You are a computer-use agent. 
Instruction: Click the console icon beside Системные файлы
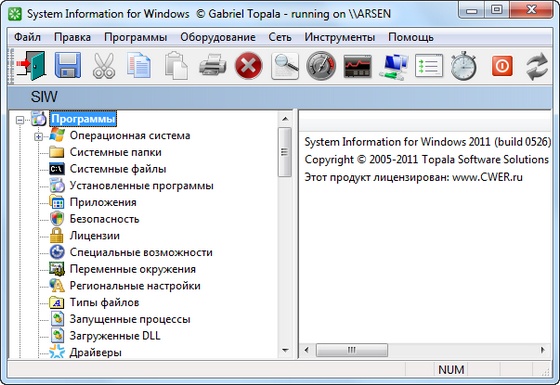pyautogui.click(x=57, y=169)
